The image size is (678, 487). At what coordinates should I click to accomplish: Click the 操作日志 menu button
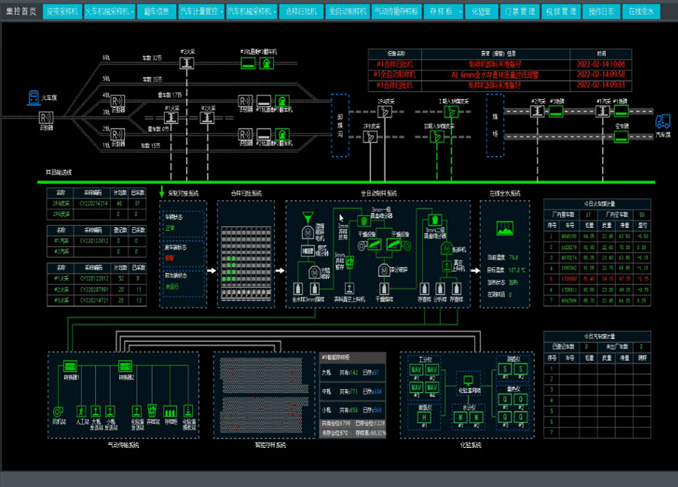600,12
